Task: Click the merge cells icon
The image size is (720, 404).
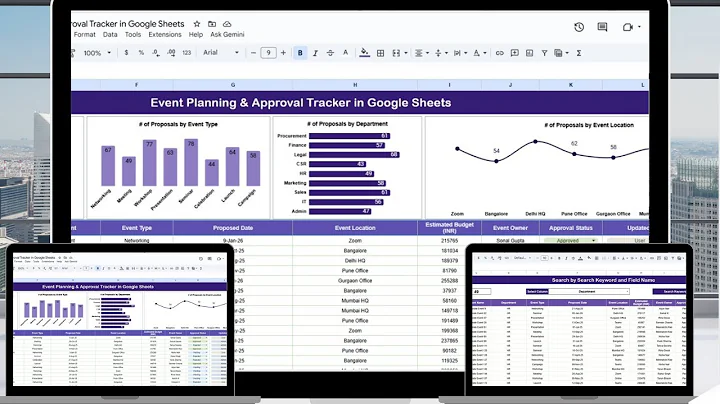Action: click(396, 53)
